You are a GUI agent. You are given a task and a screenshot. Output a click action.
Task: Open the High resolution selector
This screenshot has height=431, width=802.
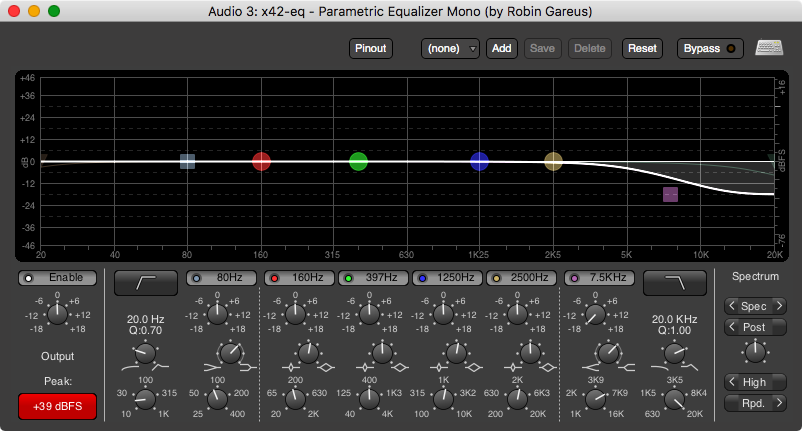tap(756, 382)
